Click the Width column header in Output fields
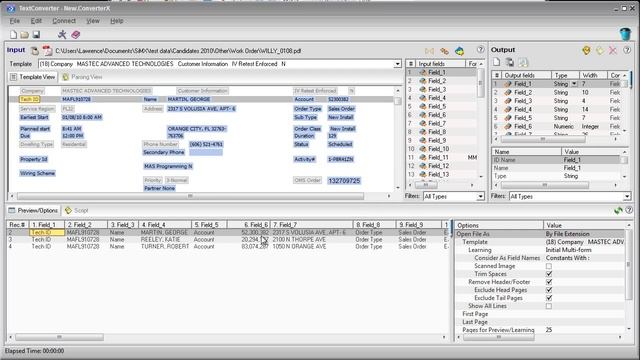Image resolution: width=640 pixels, height=360 pixels. 593,75
